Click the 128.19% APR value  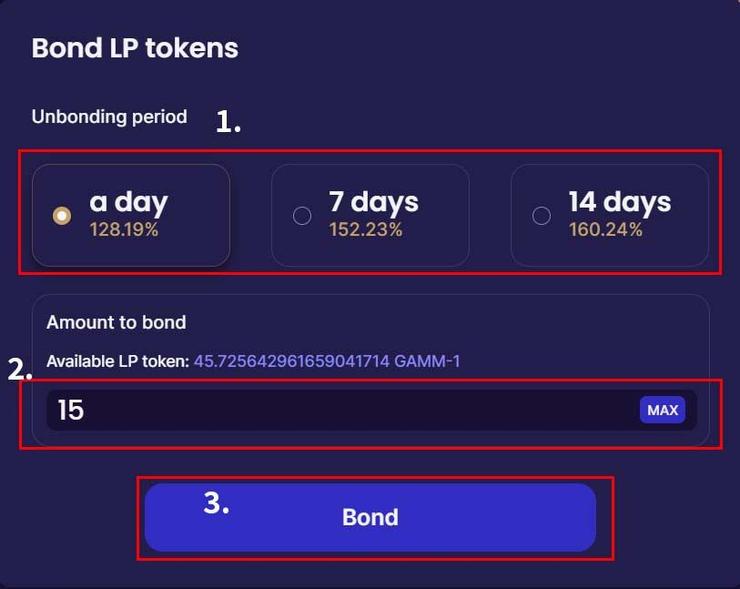pyautogui.click(x=124, y=230)
